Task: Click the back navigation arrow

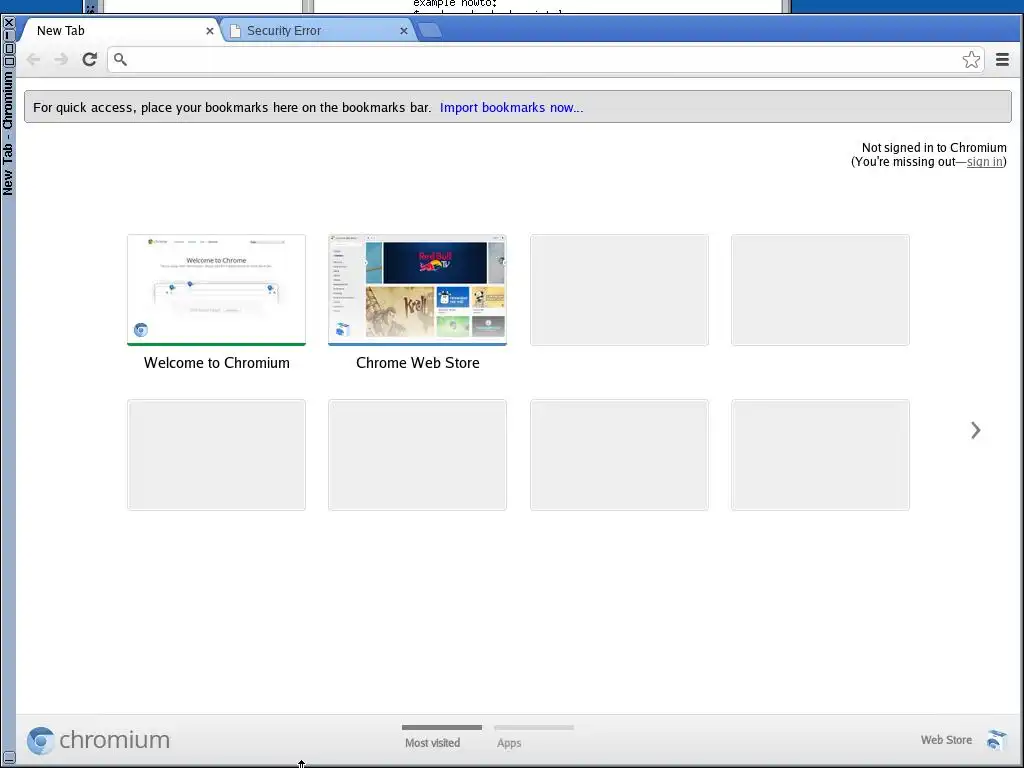Action: point(33,59)
